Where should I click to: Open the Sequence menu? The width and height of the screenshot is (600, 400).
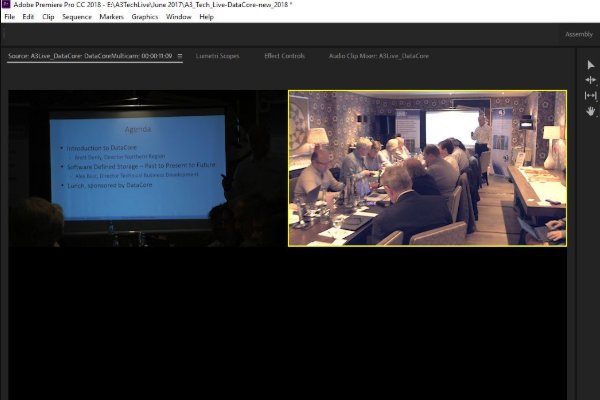point(76,17)
